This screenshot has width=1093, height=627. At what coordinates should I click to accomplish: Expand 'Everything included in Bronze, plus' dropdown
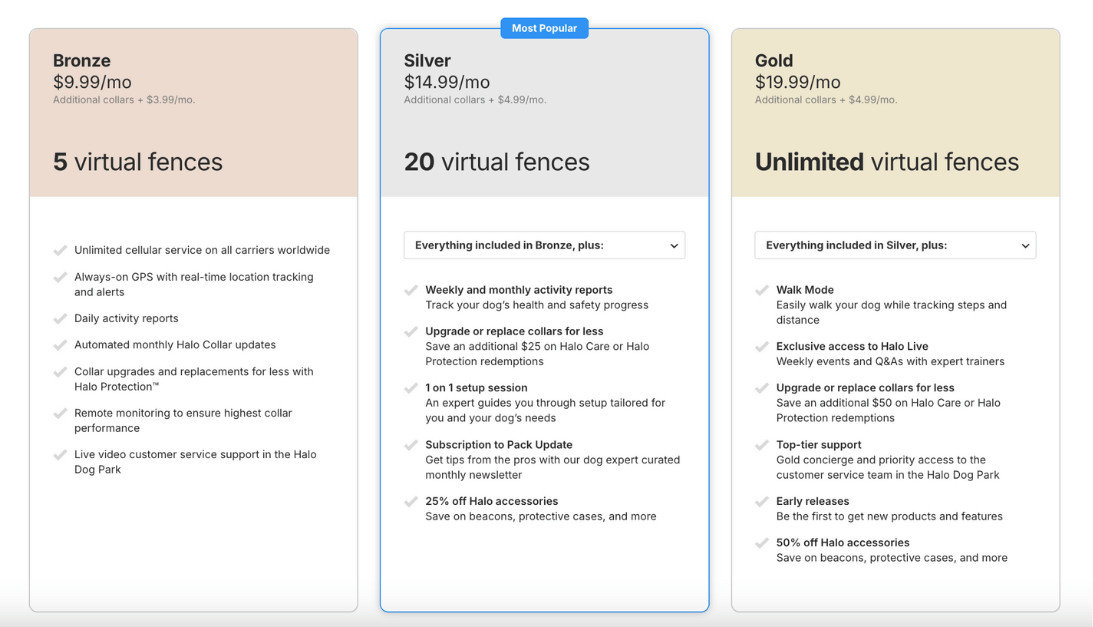544,245
